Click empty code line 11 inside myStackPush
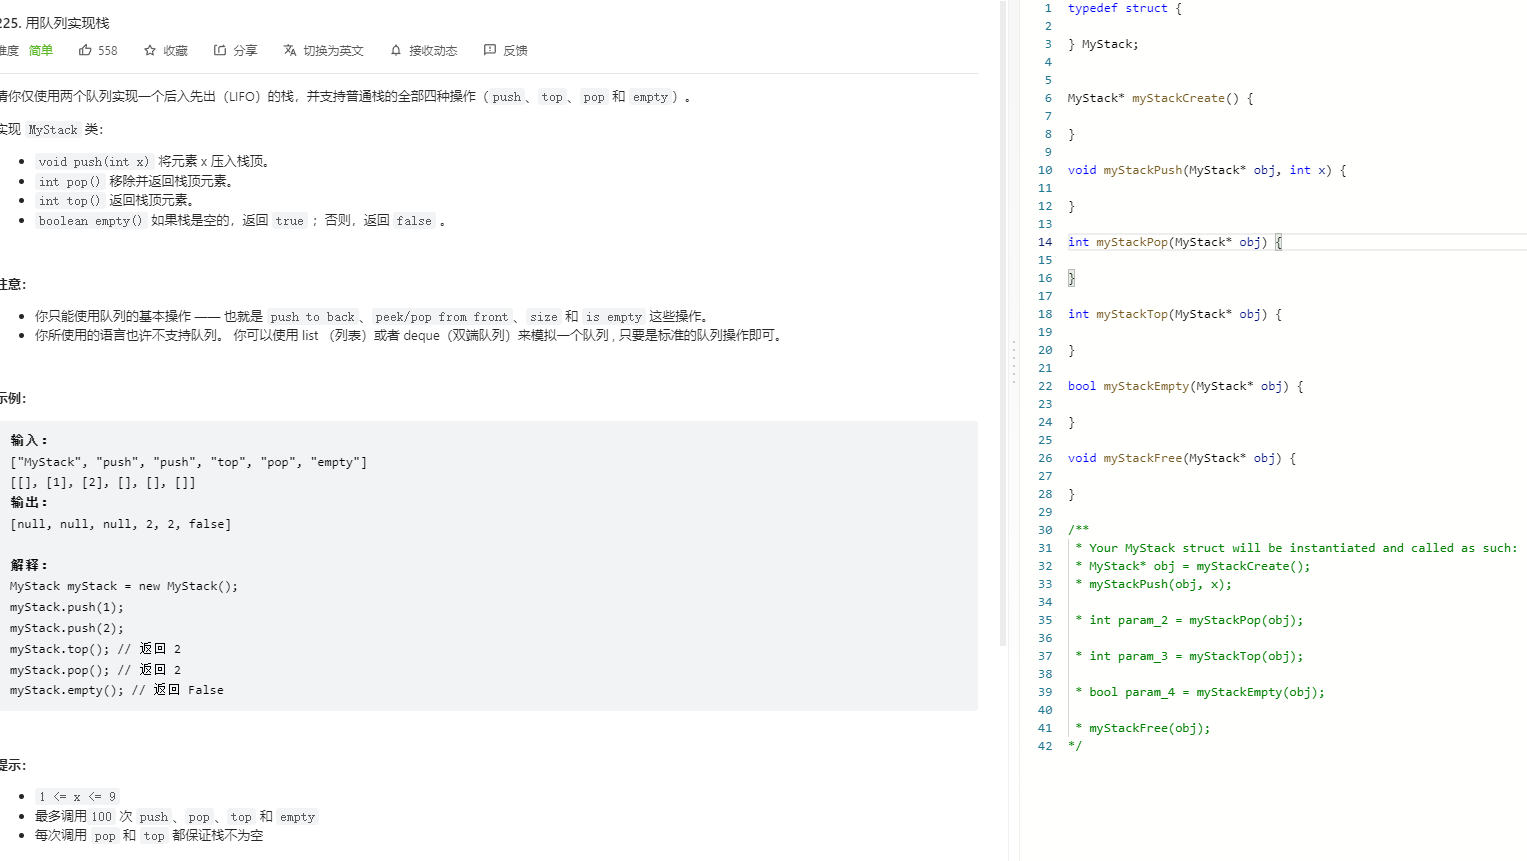The image size is (1527, 861). point(1296,188)
